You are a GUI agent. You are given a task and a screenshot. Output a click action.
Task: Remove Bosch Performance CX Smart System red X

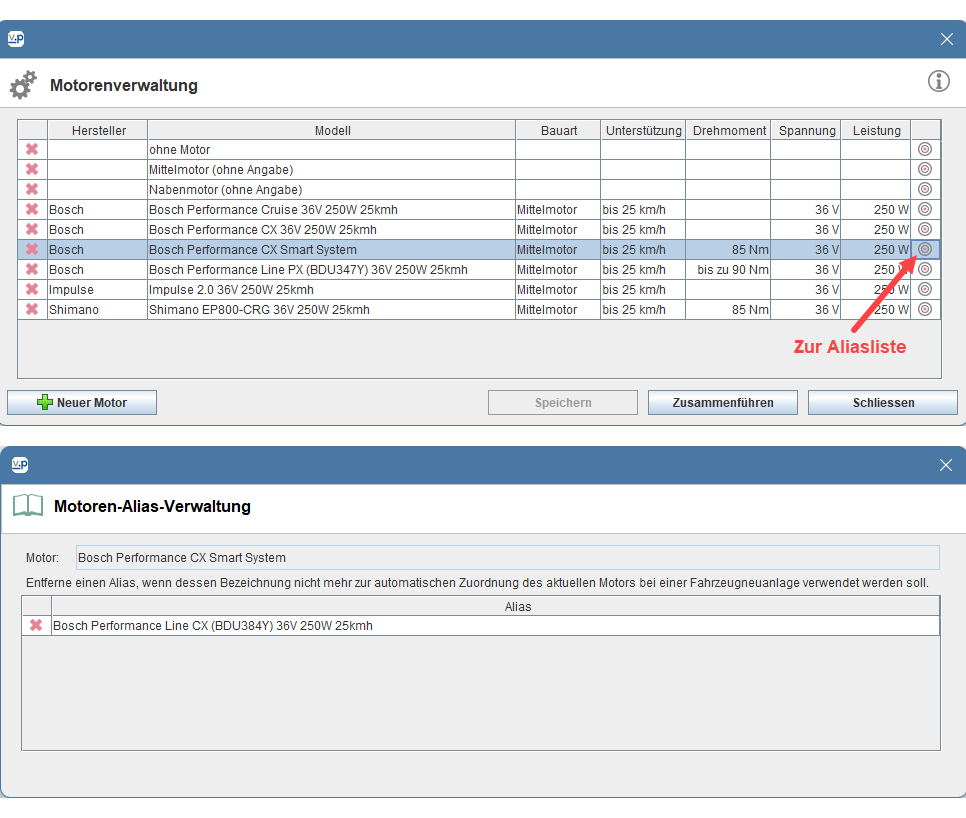[x=32, y=249]
